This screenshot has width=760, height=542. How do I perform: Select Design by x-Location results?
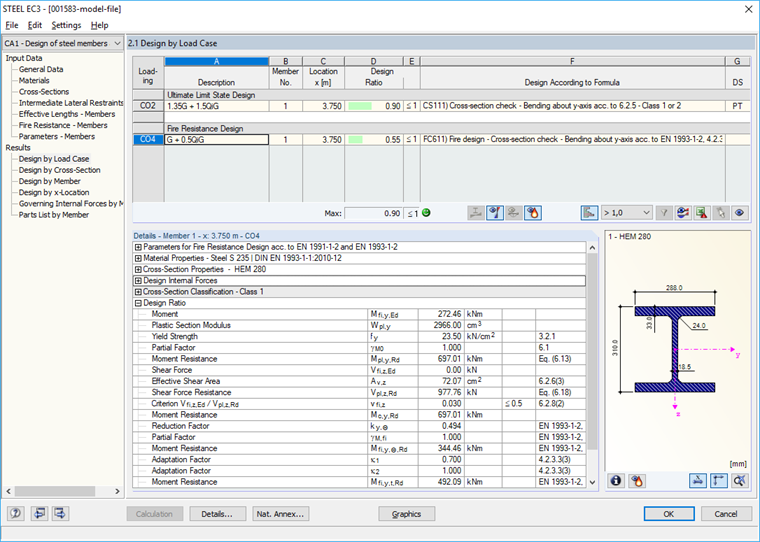coord(54,192)
